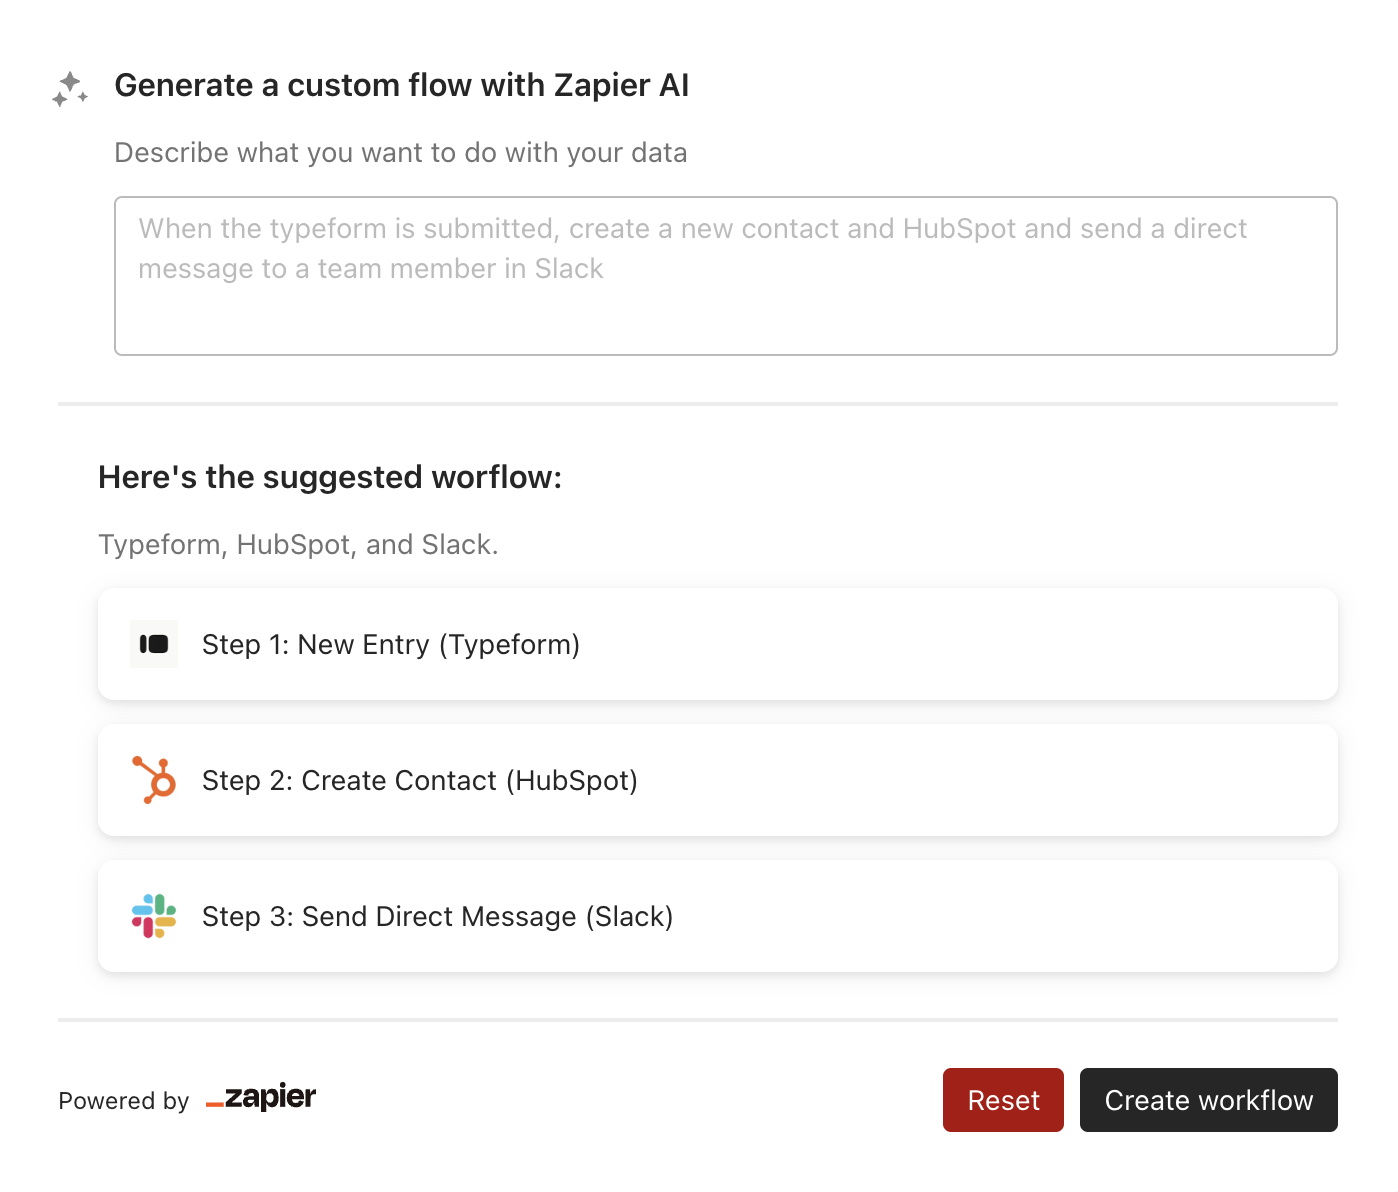Click the Typeform icon in Step 1

click(154, 644)
